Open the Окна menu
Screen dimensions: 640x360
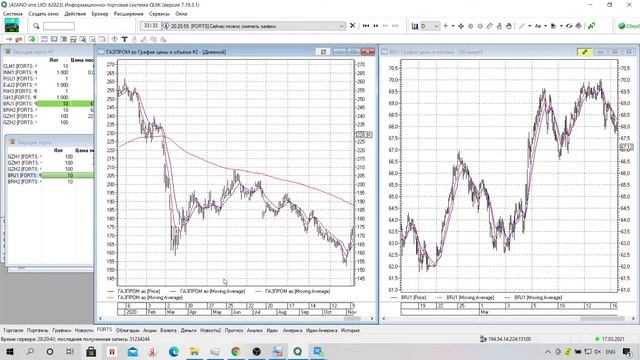click(181, 14)
